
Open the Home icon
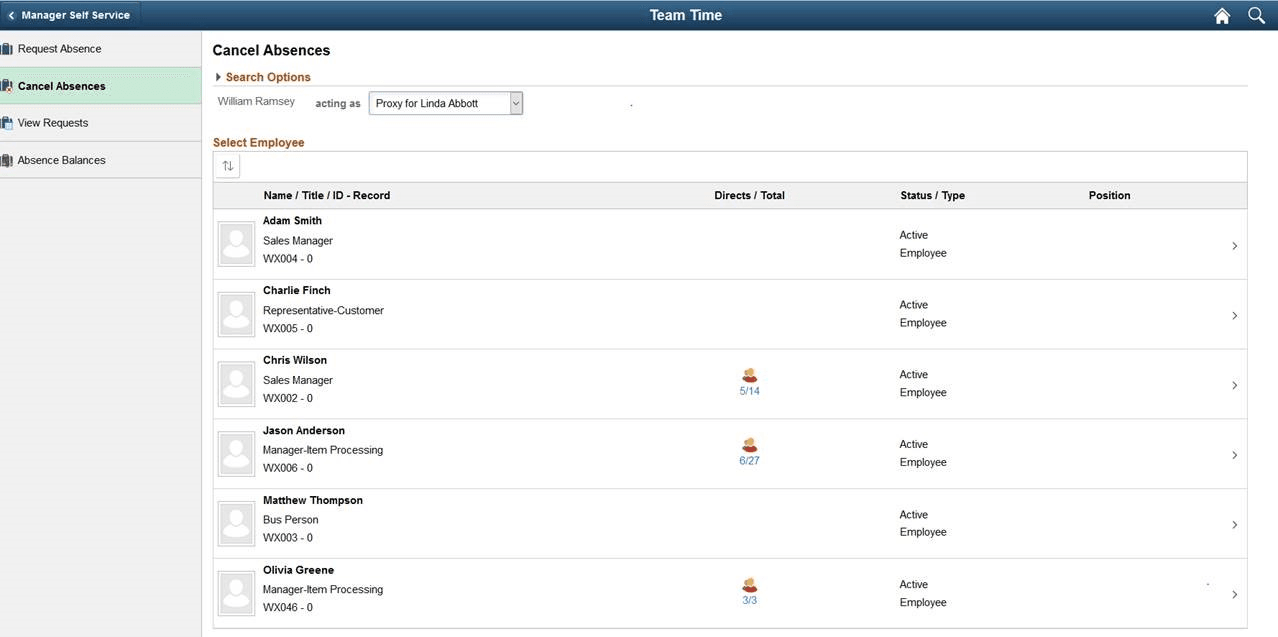point(1221,15)
